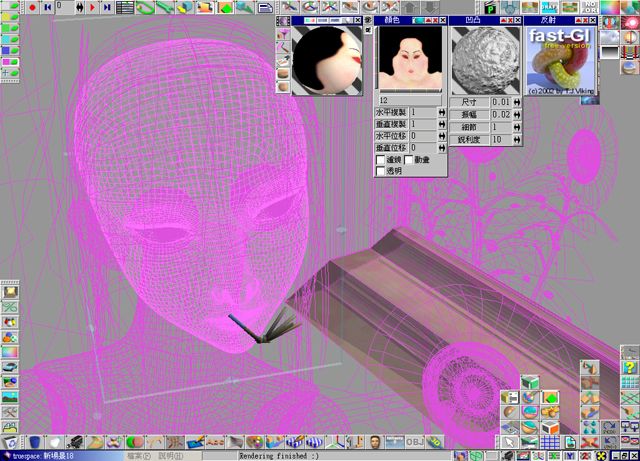The image size is (640, 461).
Task: Adjust the 銳利度 value stepper arrows
Action: tap(517, 140)
